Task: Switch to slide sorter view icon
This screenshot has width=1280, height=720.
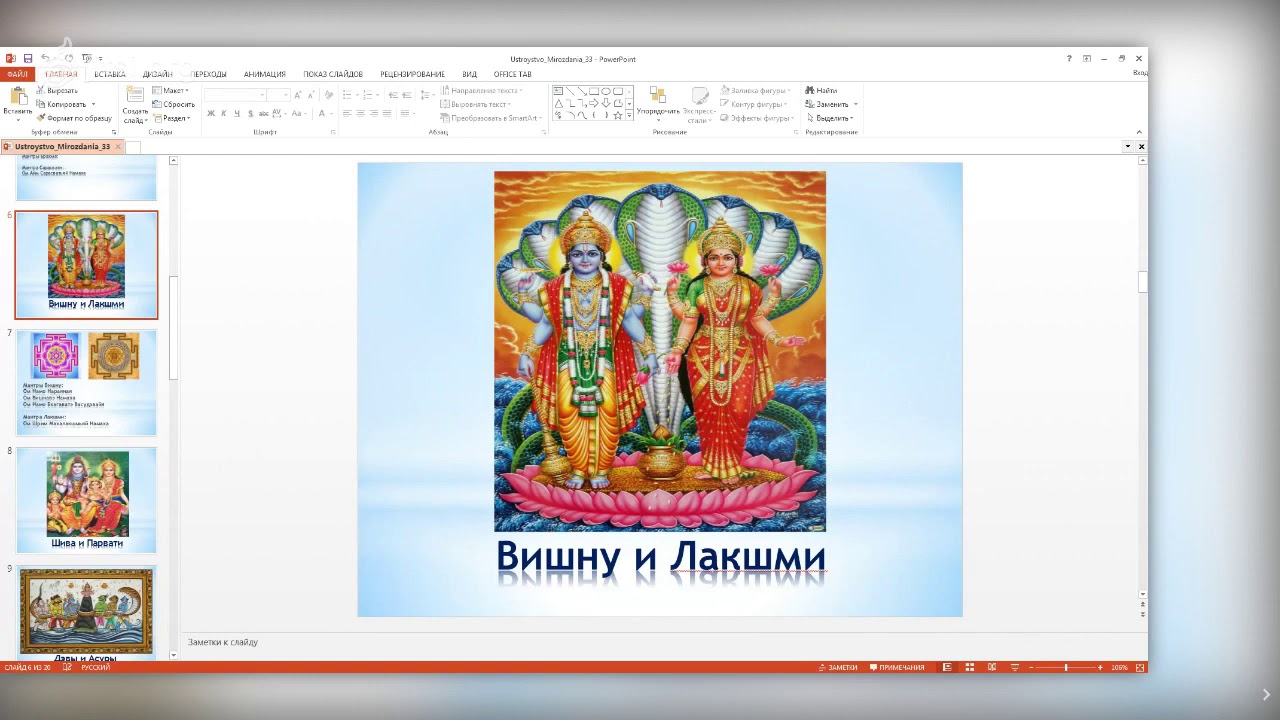Action: click(x=969, y=667)
